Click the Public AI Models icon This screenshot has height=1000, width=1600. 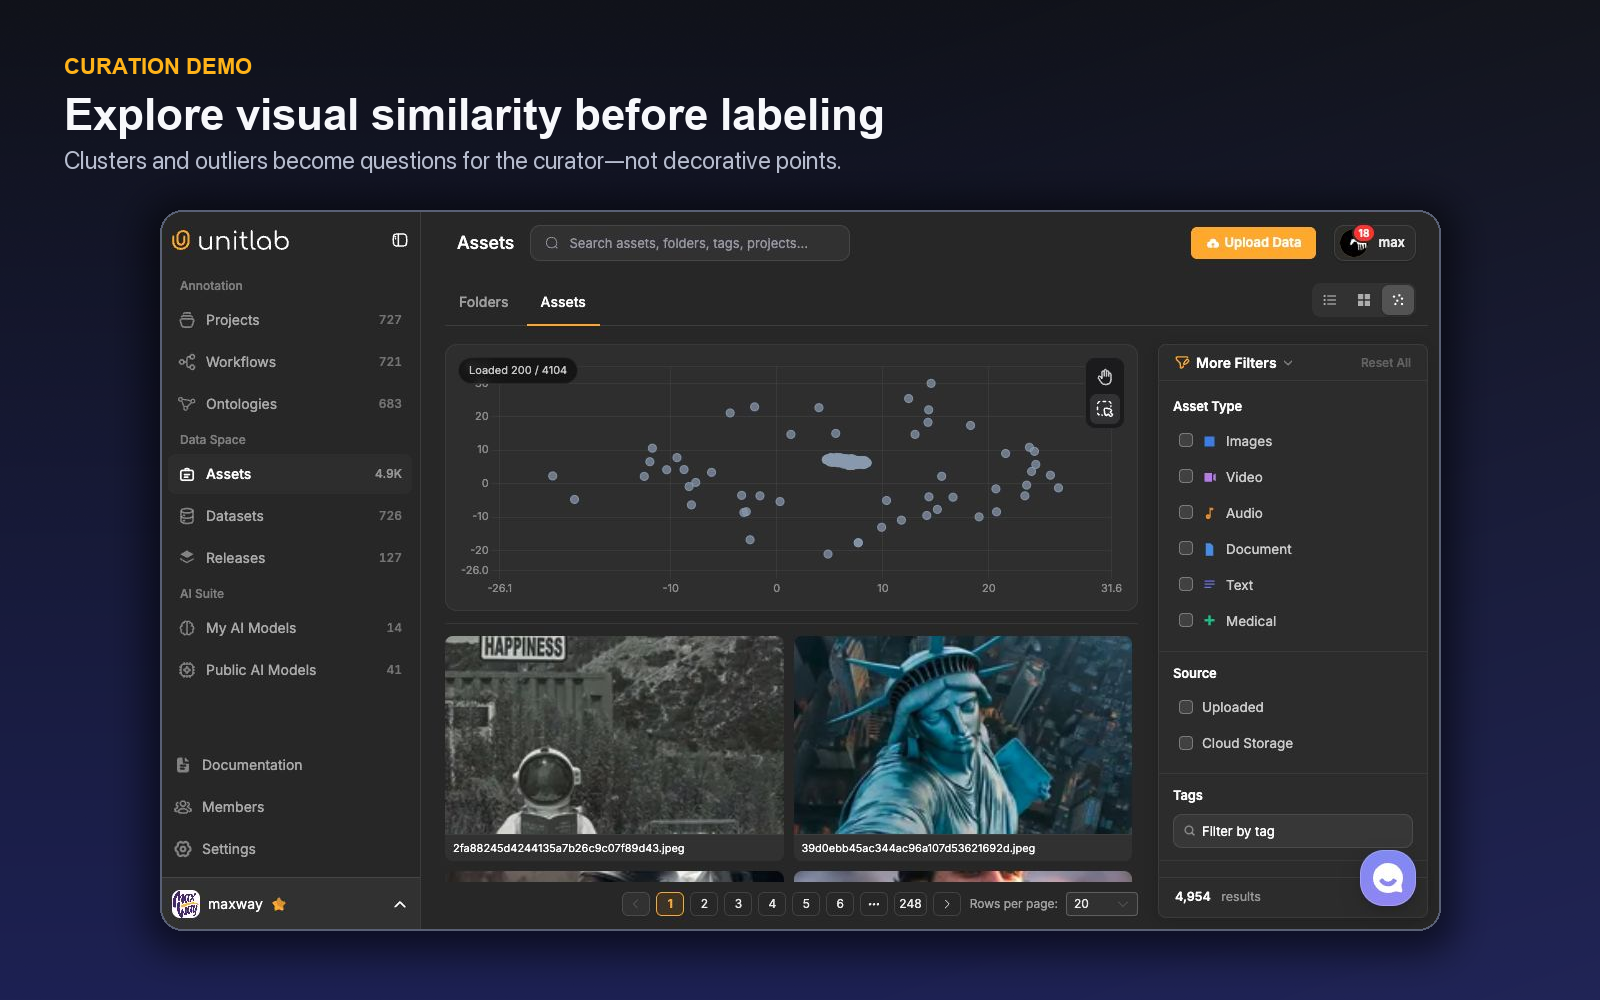[187, 670]
